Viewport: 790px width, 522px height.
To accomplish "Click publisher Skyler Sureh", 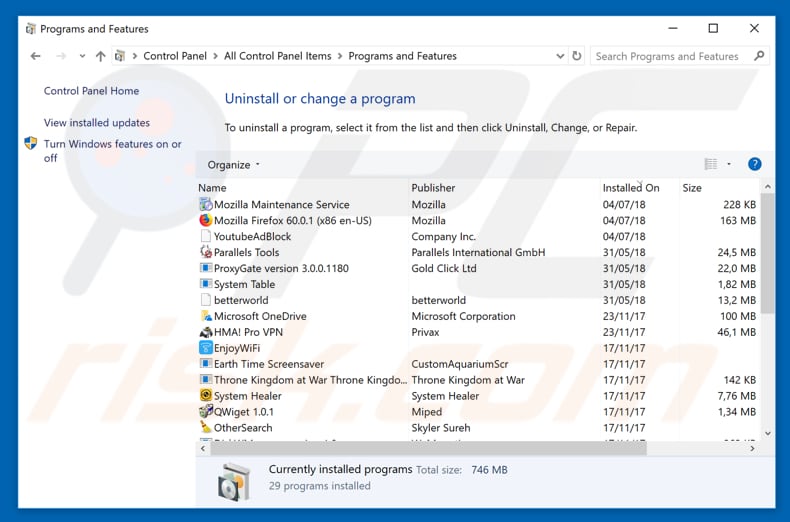I will (x=441, y=428).
